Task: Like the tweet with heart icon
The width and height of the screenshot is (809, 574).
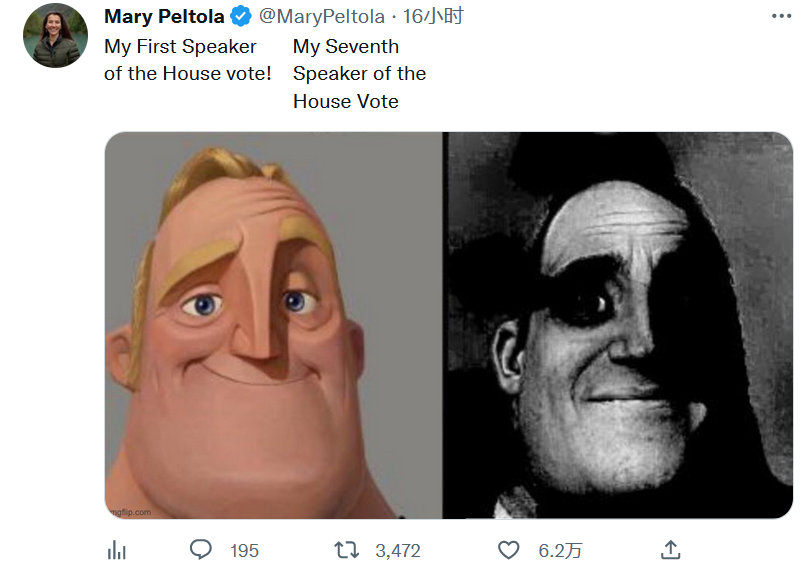Action: tap(508, 550)
